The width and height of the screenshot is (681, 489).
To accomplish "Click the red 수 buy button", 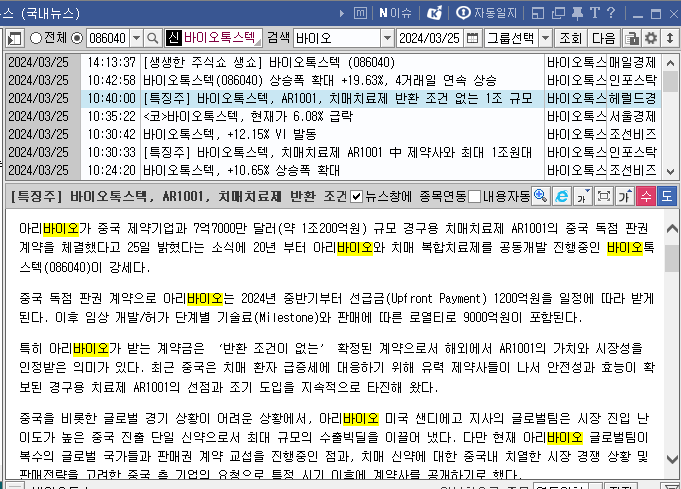I will pos(646,196).
